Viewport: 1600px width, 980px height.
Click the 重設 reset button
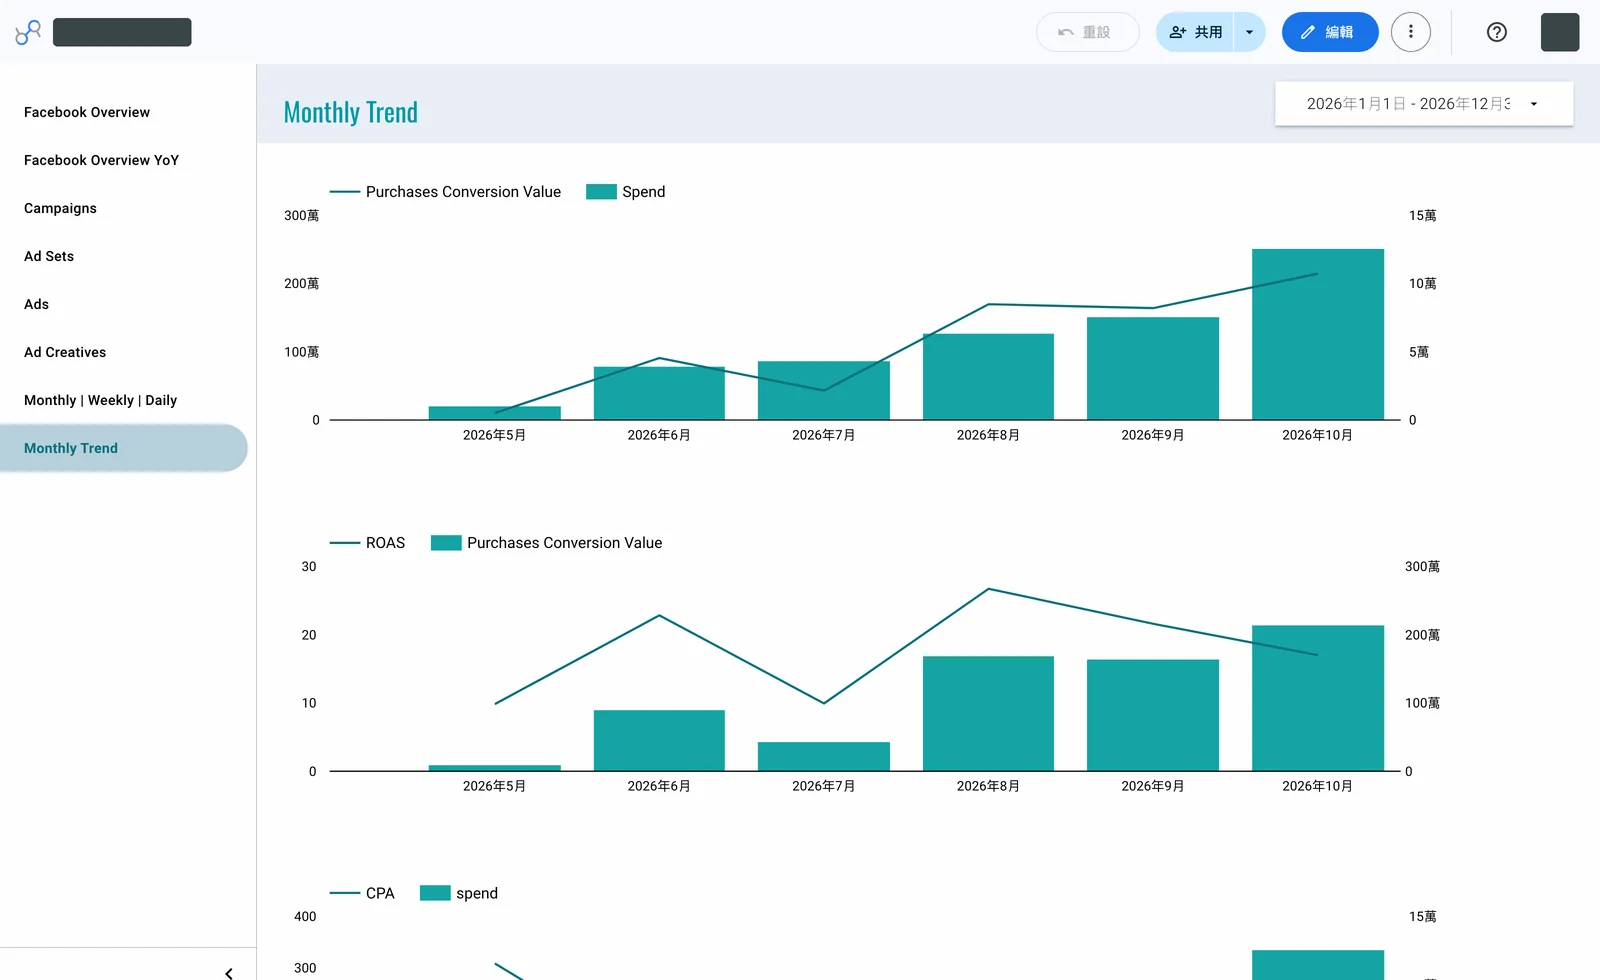[1087, 32]
